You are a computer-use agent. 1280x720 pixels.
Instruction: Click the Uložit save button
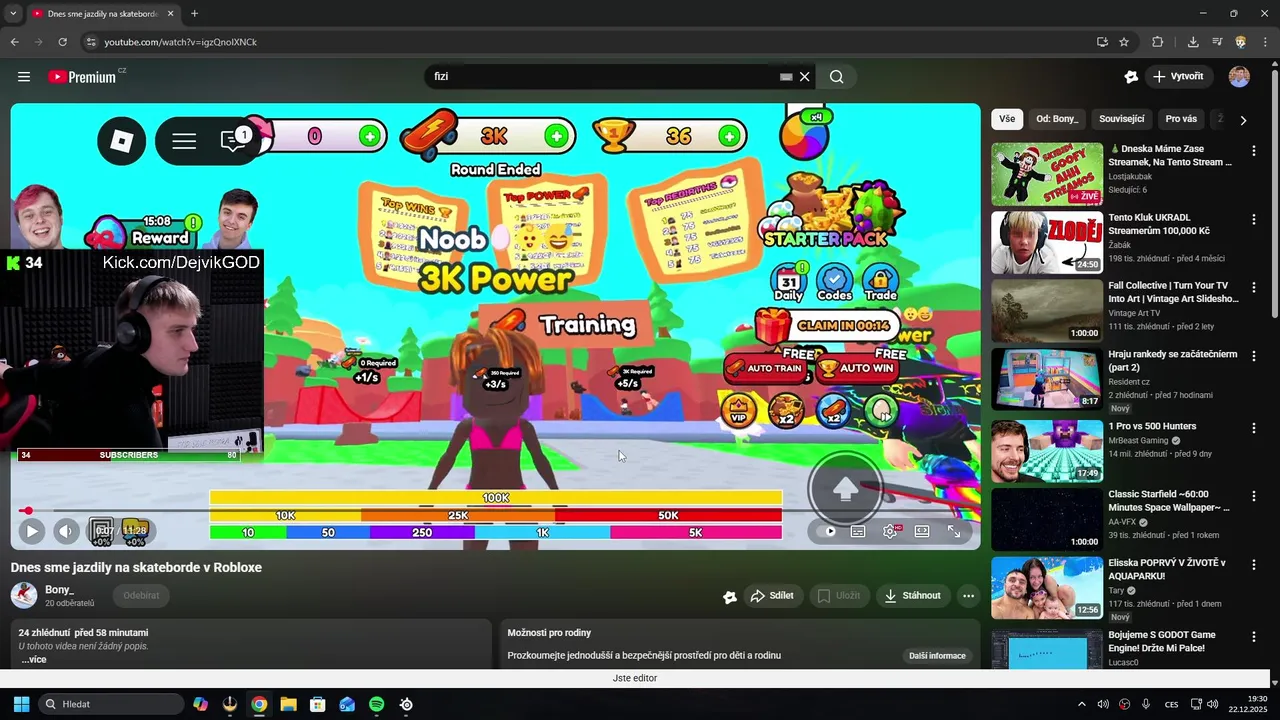coord(838,596)
